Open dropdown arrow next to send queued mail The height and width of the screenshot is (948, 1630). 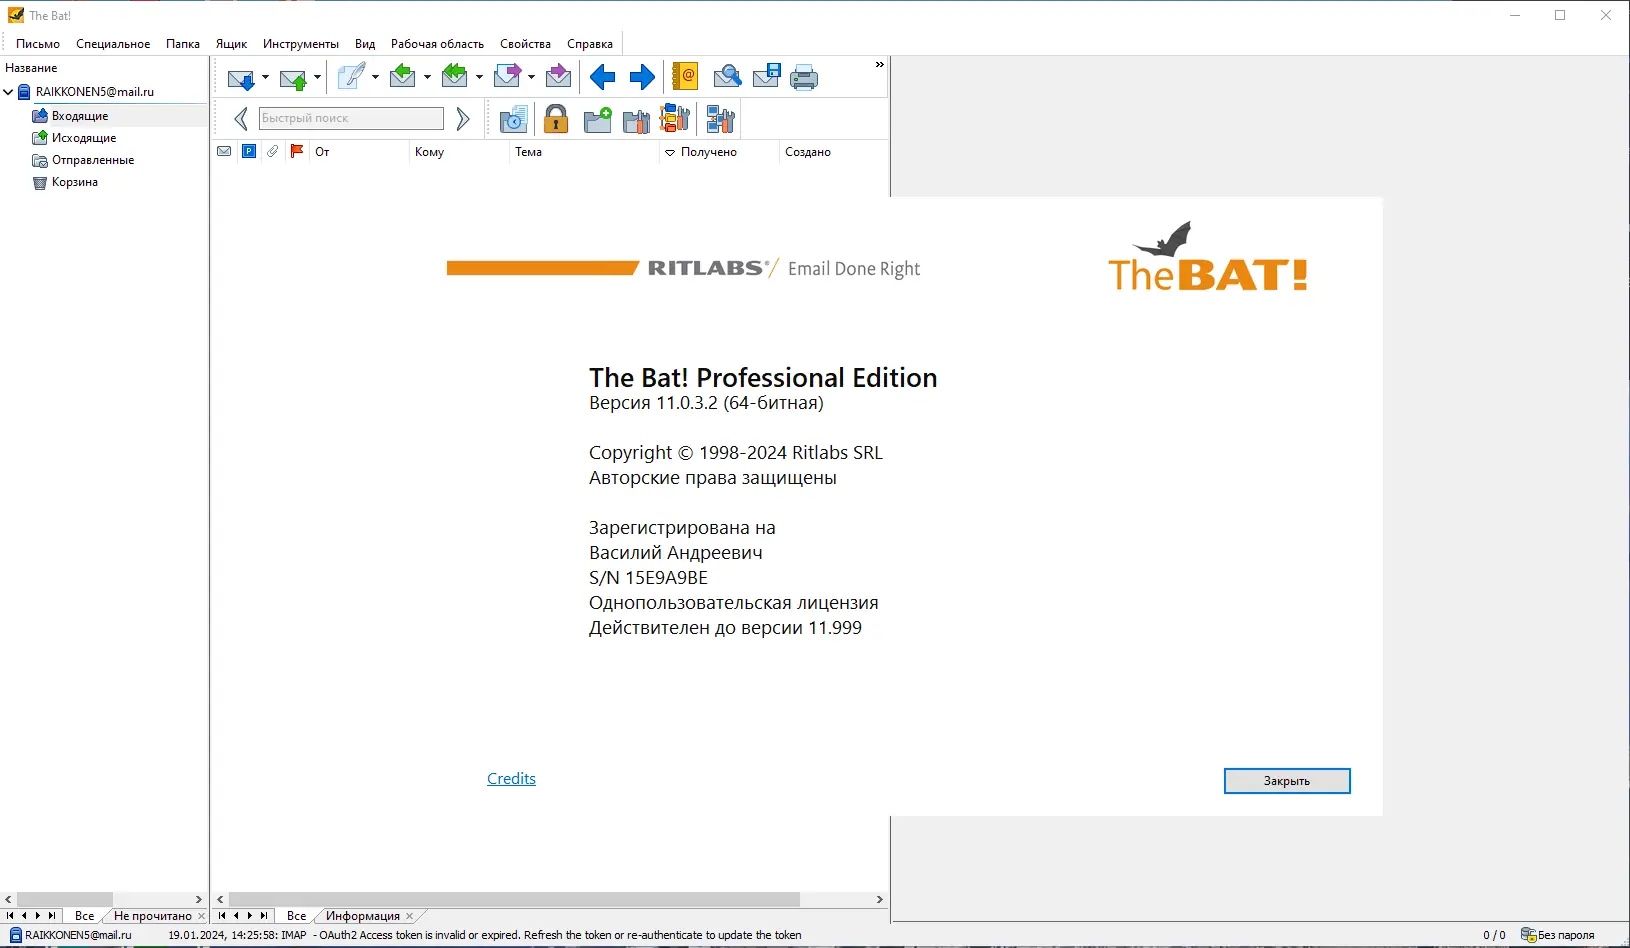point(317,77)
